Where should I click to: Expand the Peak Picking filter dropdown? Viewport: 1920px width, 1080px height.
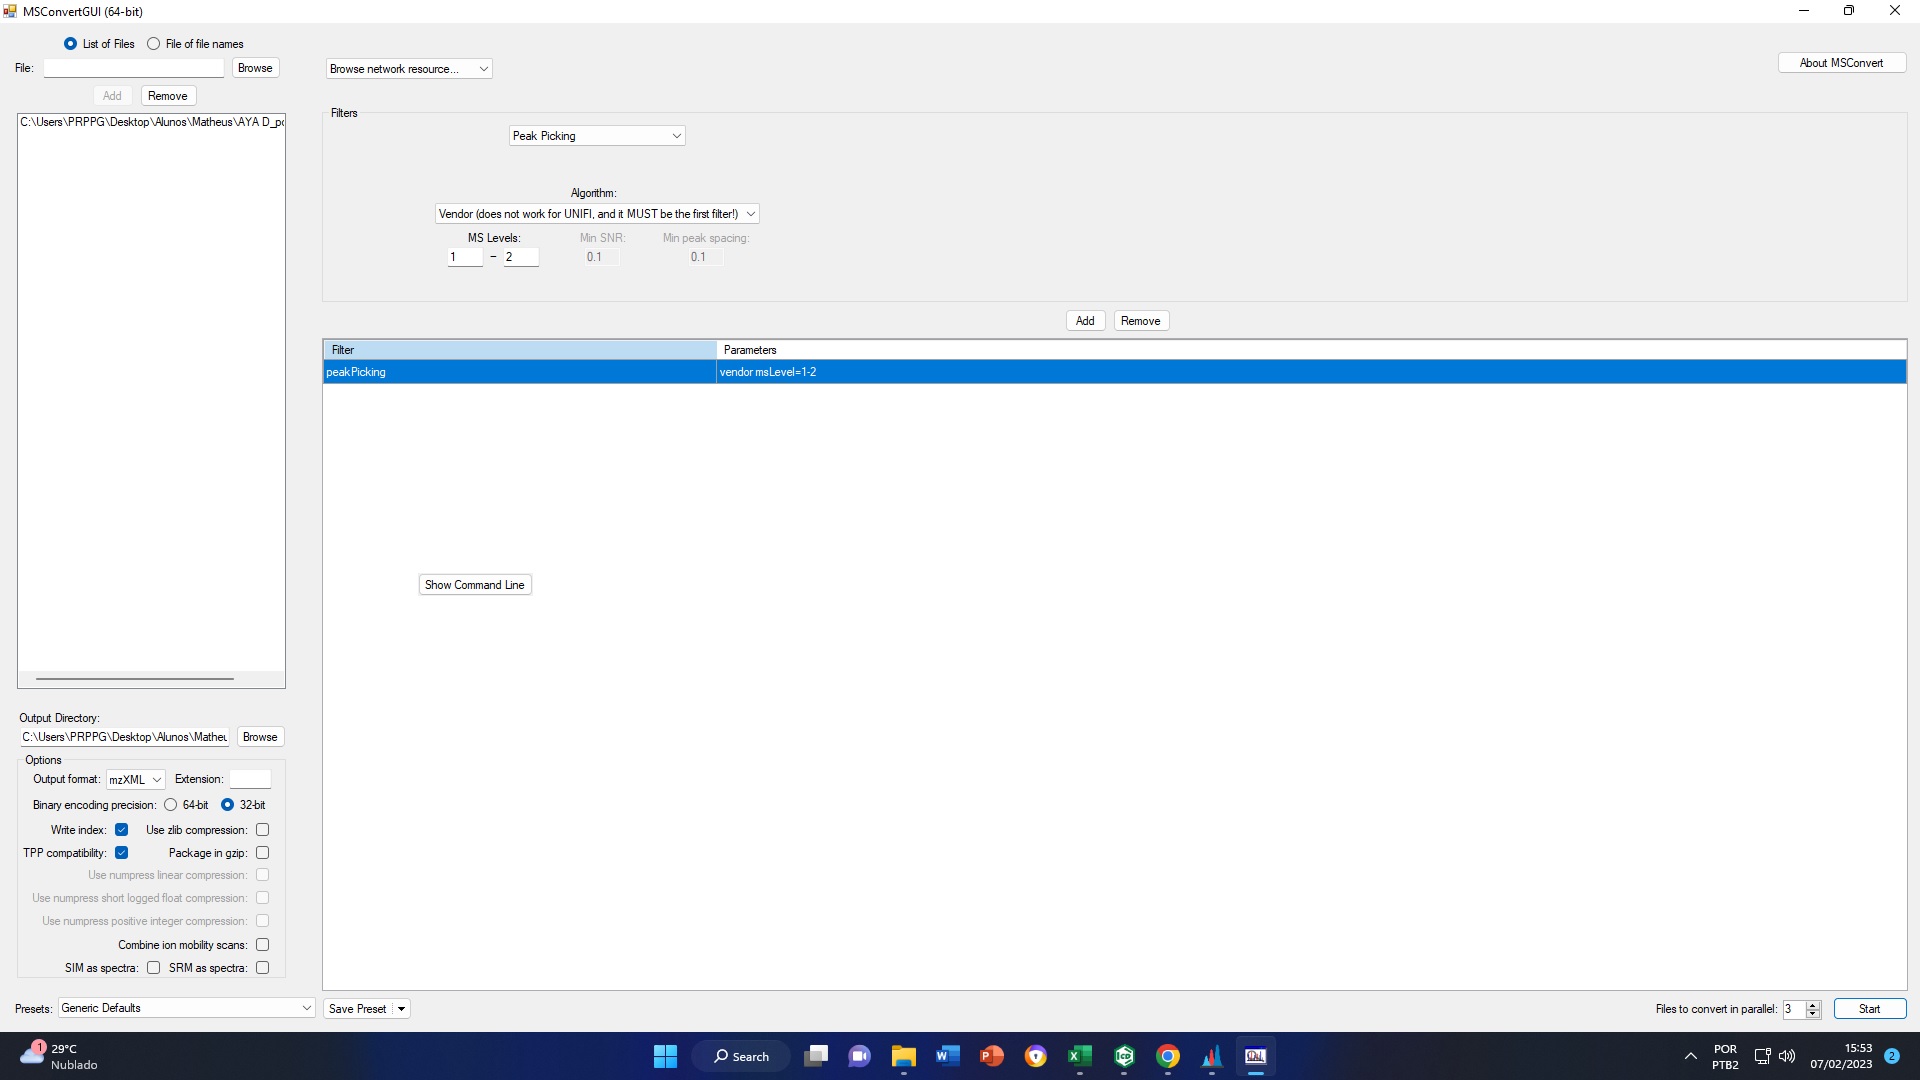pos(676,136)
